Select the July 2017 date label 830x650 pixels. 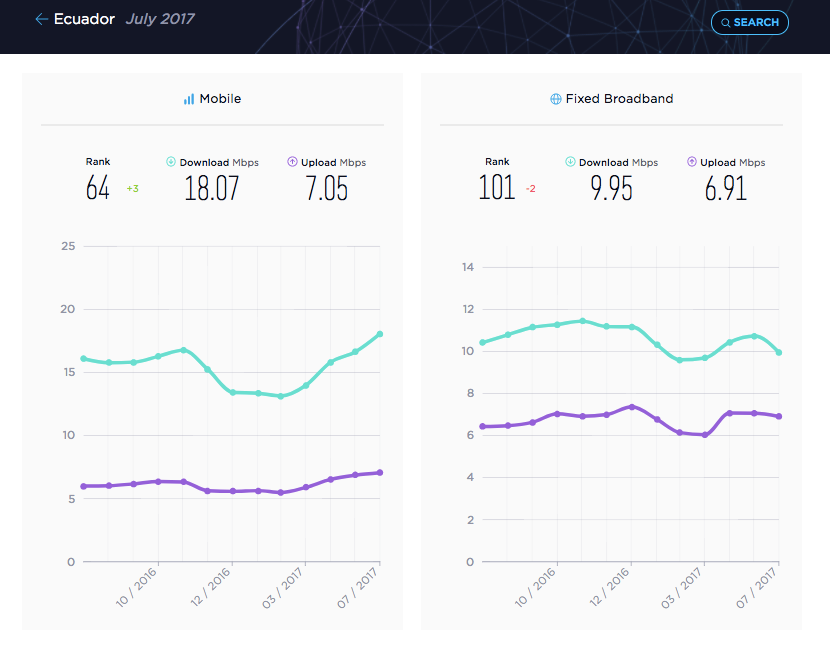tap(160, 19)
